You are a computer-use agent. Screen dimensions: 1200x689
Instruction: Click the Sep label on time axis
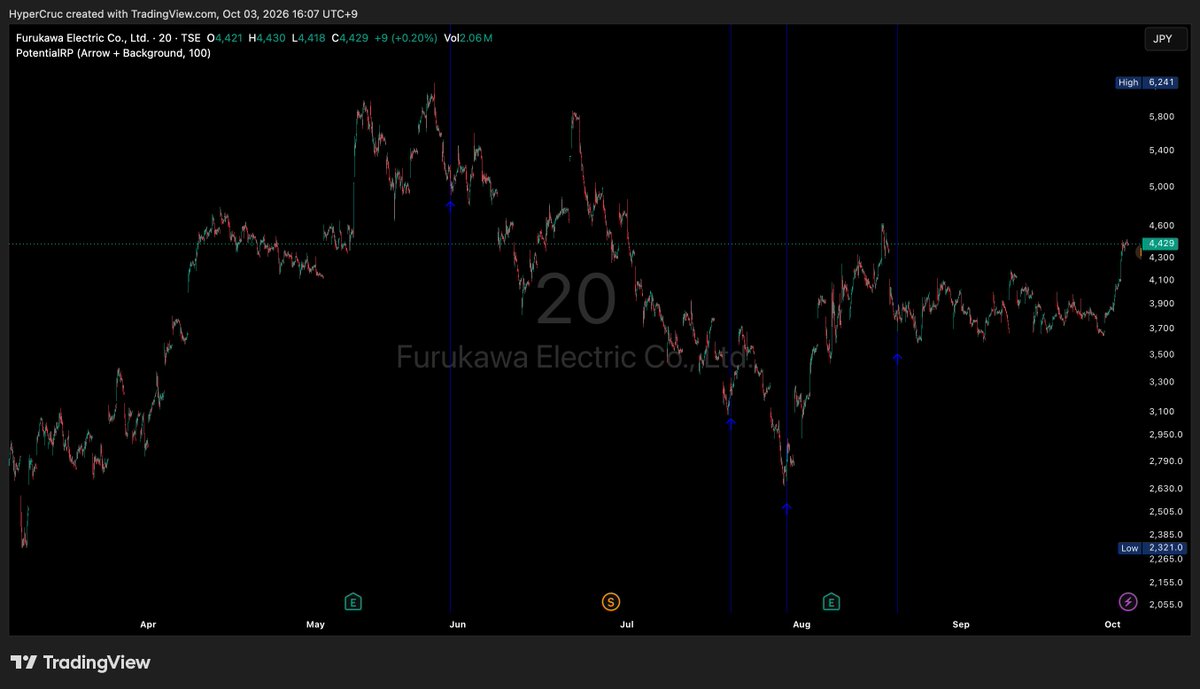click(960, 625)
